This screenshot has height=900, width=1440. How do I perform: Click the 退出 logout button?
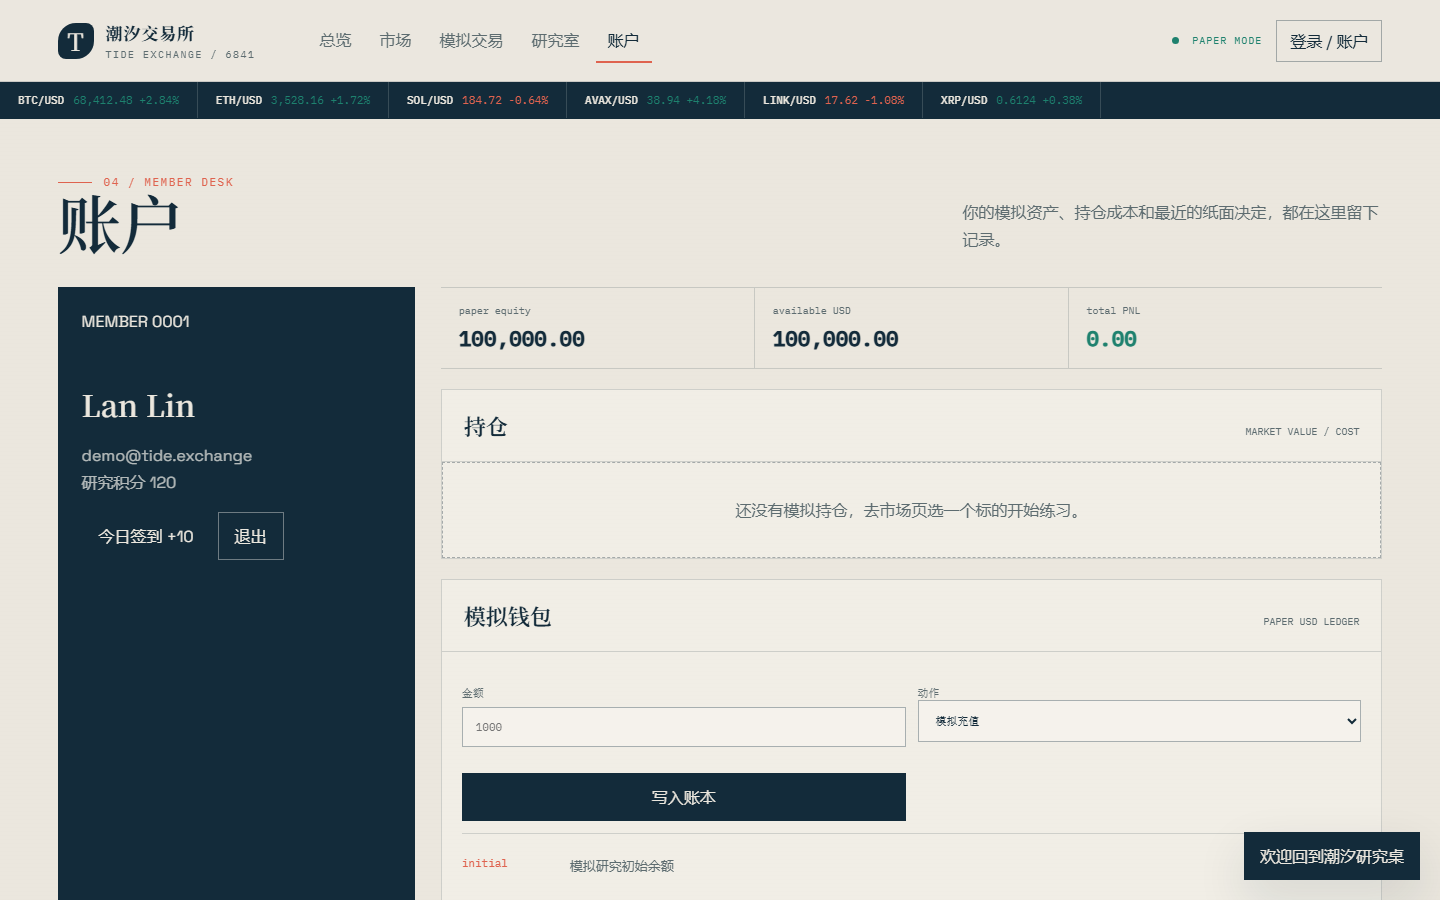tap(251, 536)
